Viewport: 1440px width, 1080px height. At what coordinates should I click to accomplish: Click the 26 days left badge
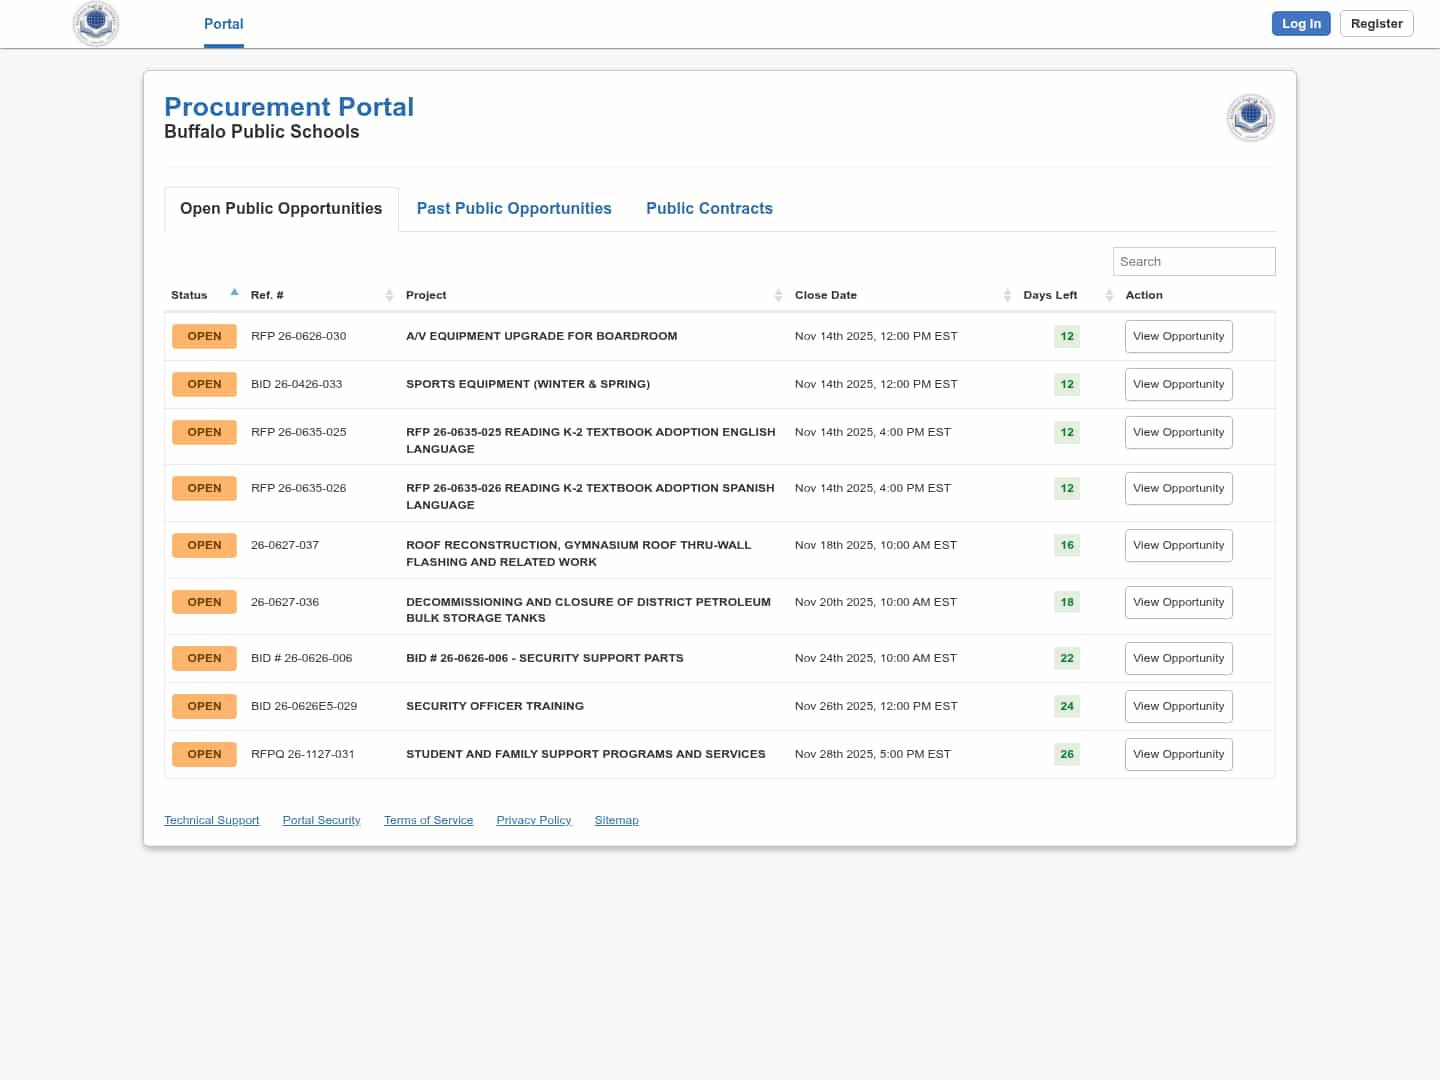tap(1067, 754)
